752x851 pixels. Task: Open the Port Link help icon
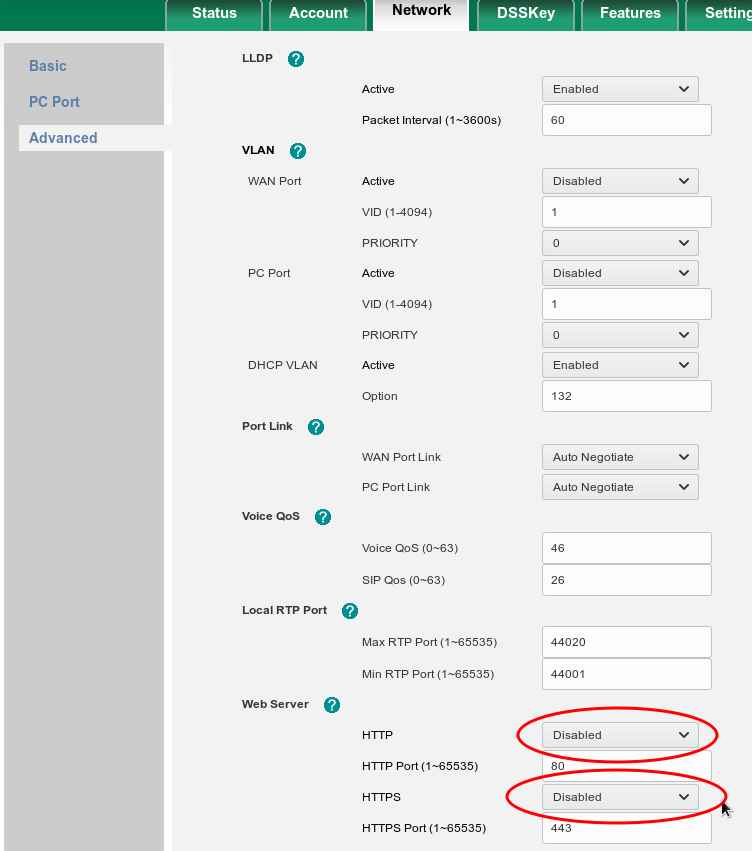(x=316, y=427)
